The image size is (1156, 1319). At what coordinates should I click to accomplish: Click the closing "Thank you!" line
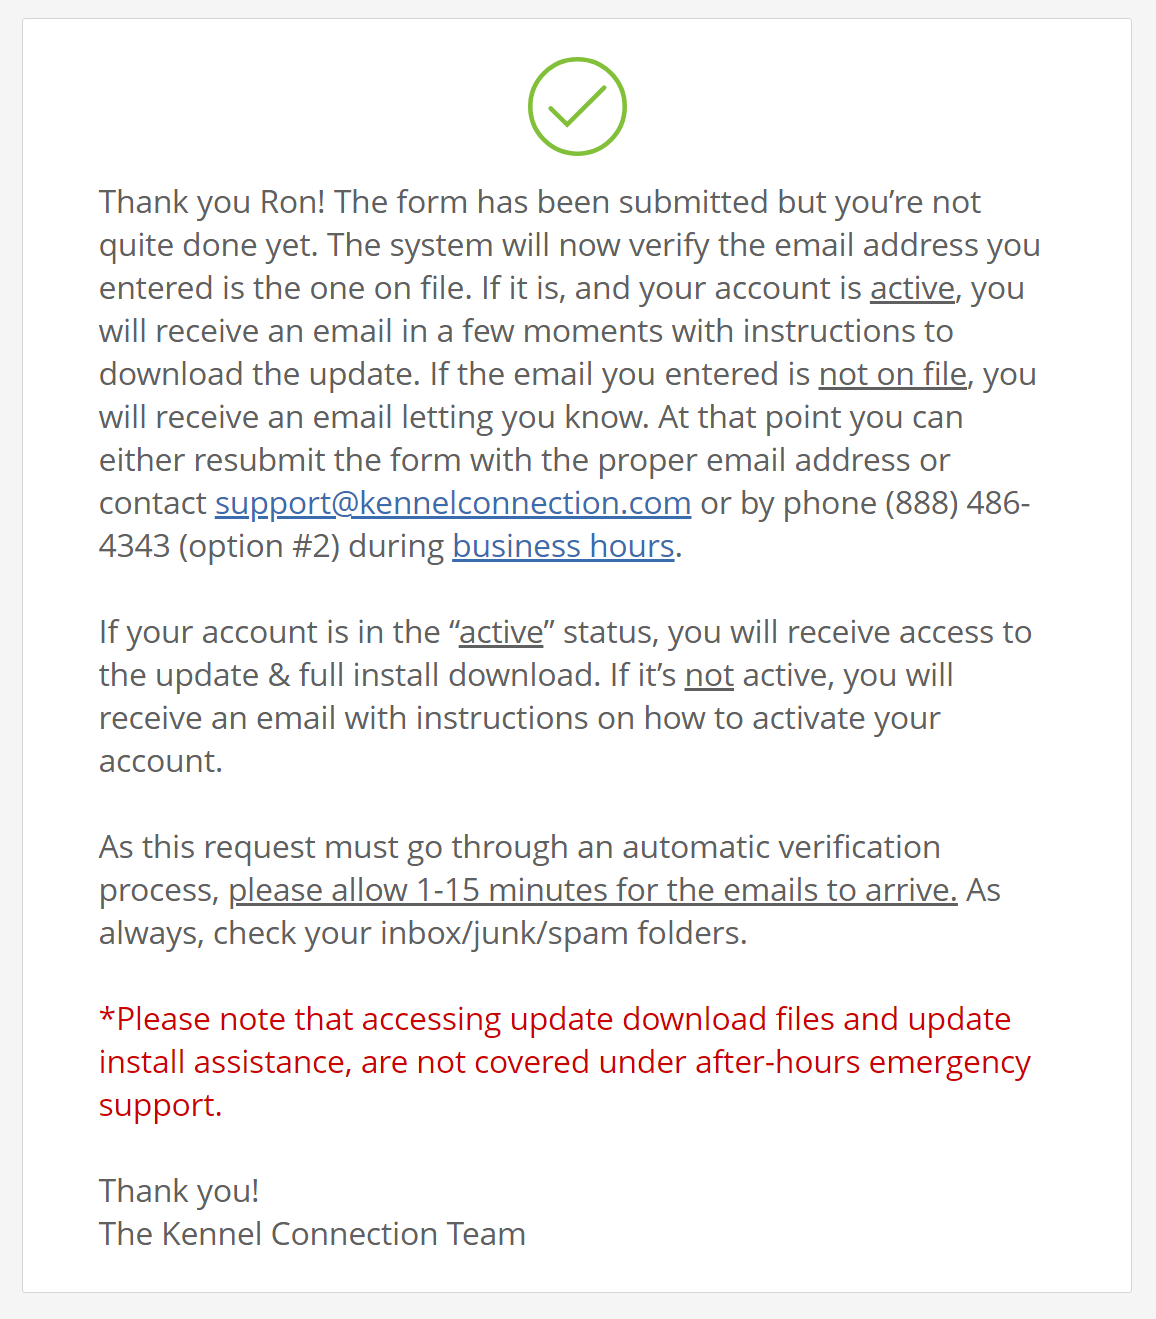[x=179, y=1191]
